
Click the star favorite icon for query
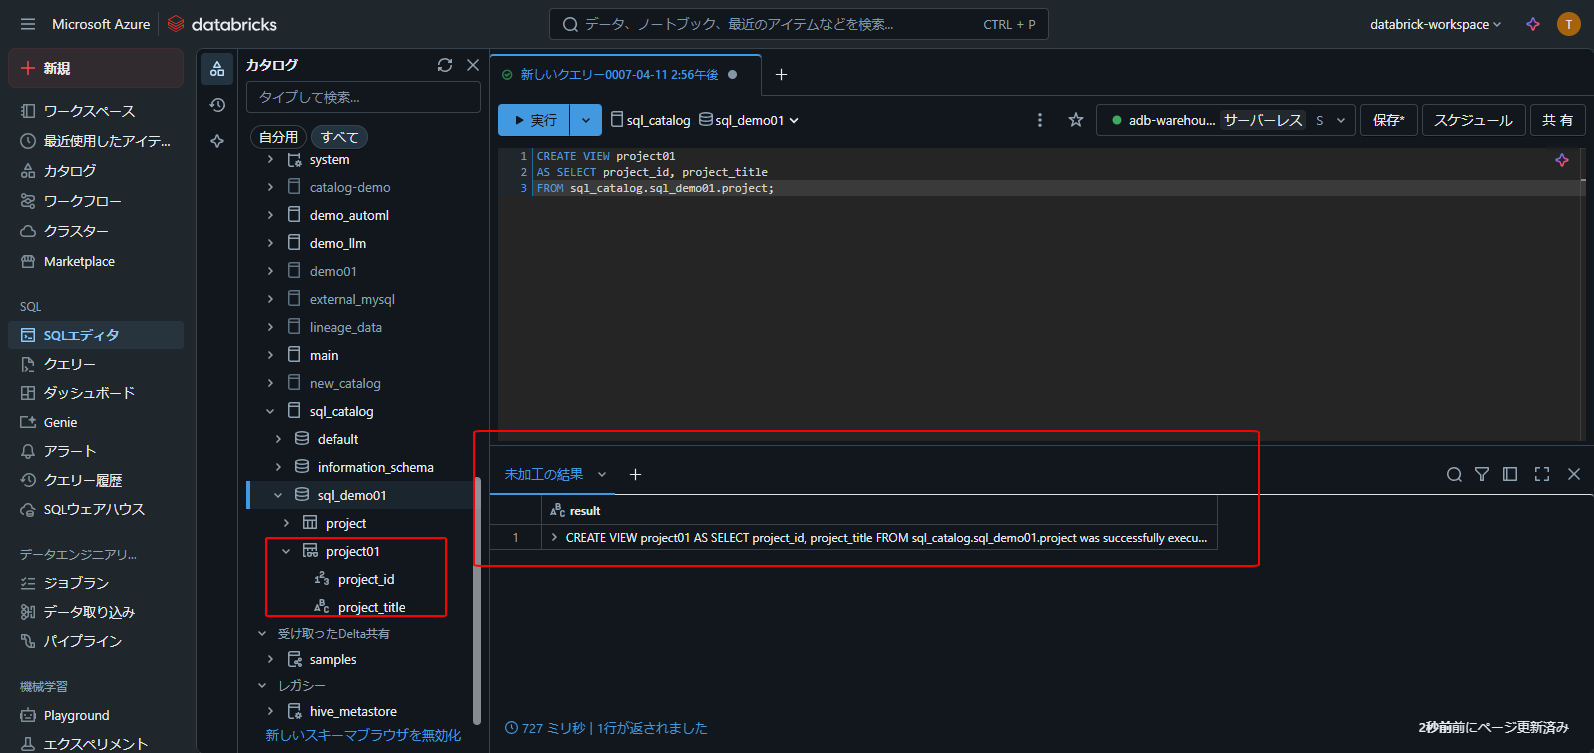point(1076,120)
